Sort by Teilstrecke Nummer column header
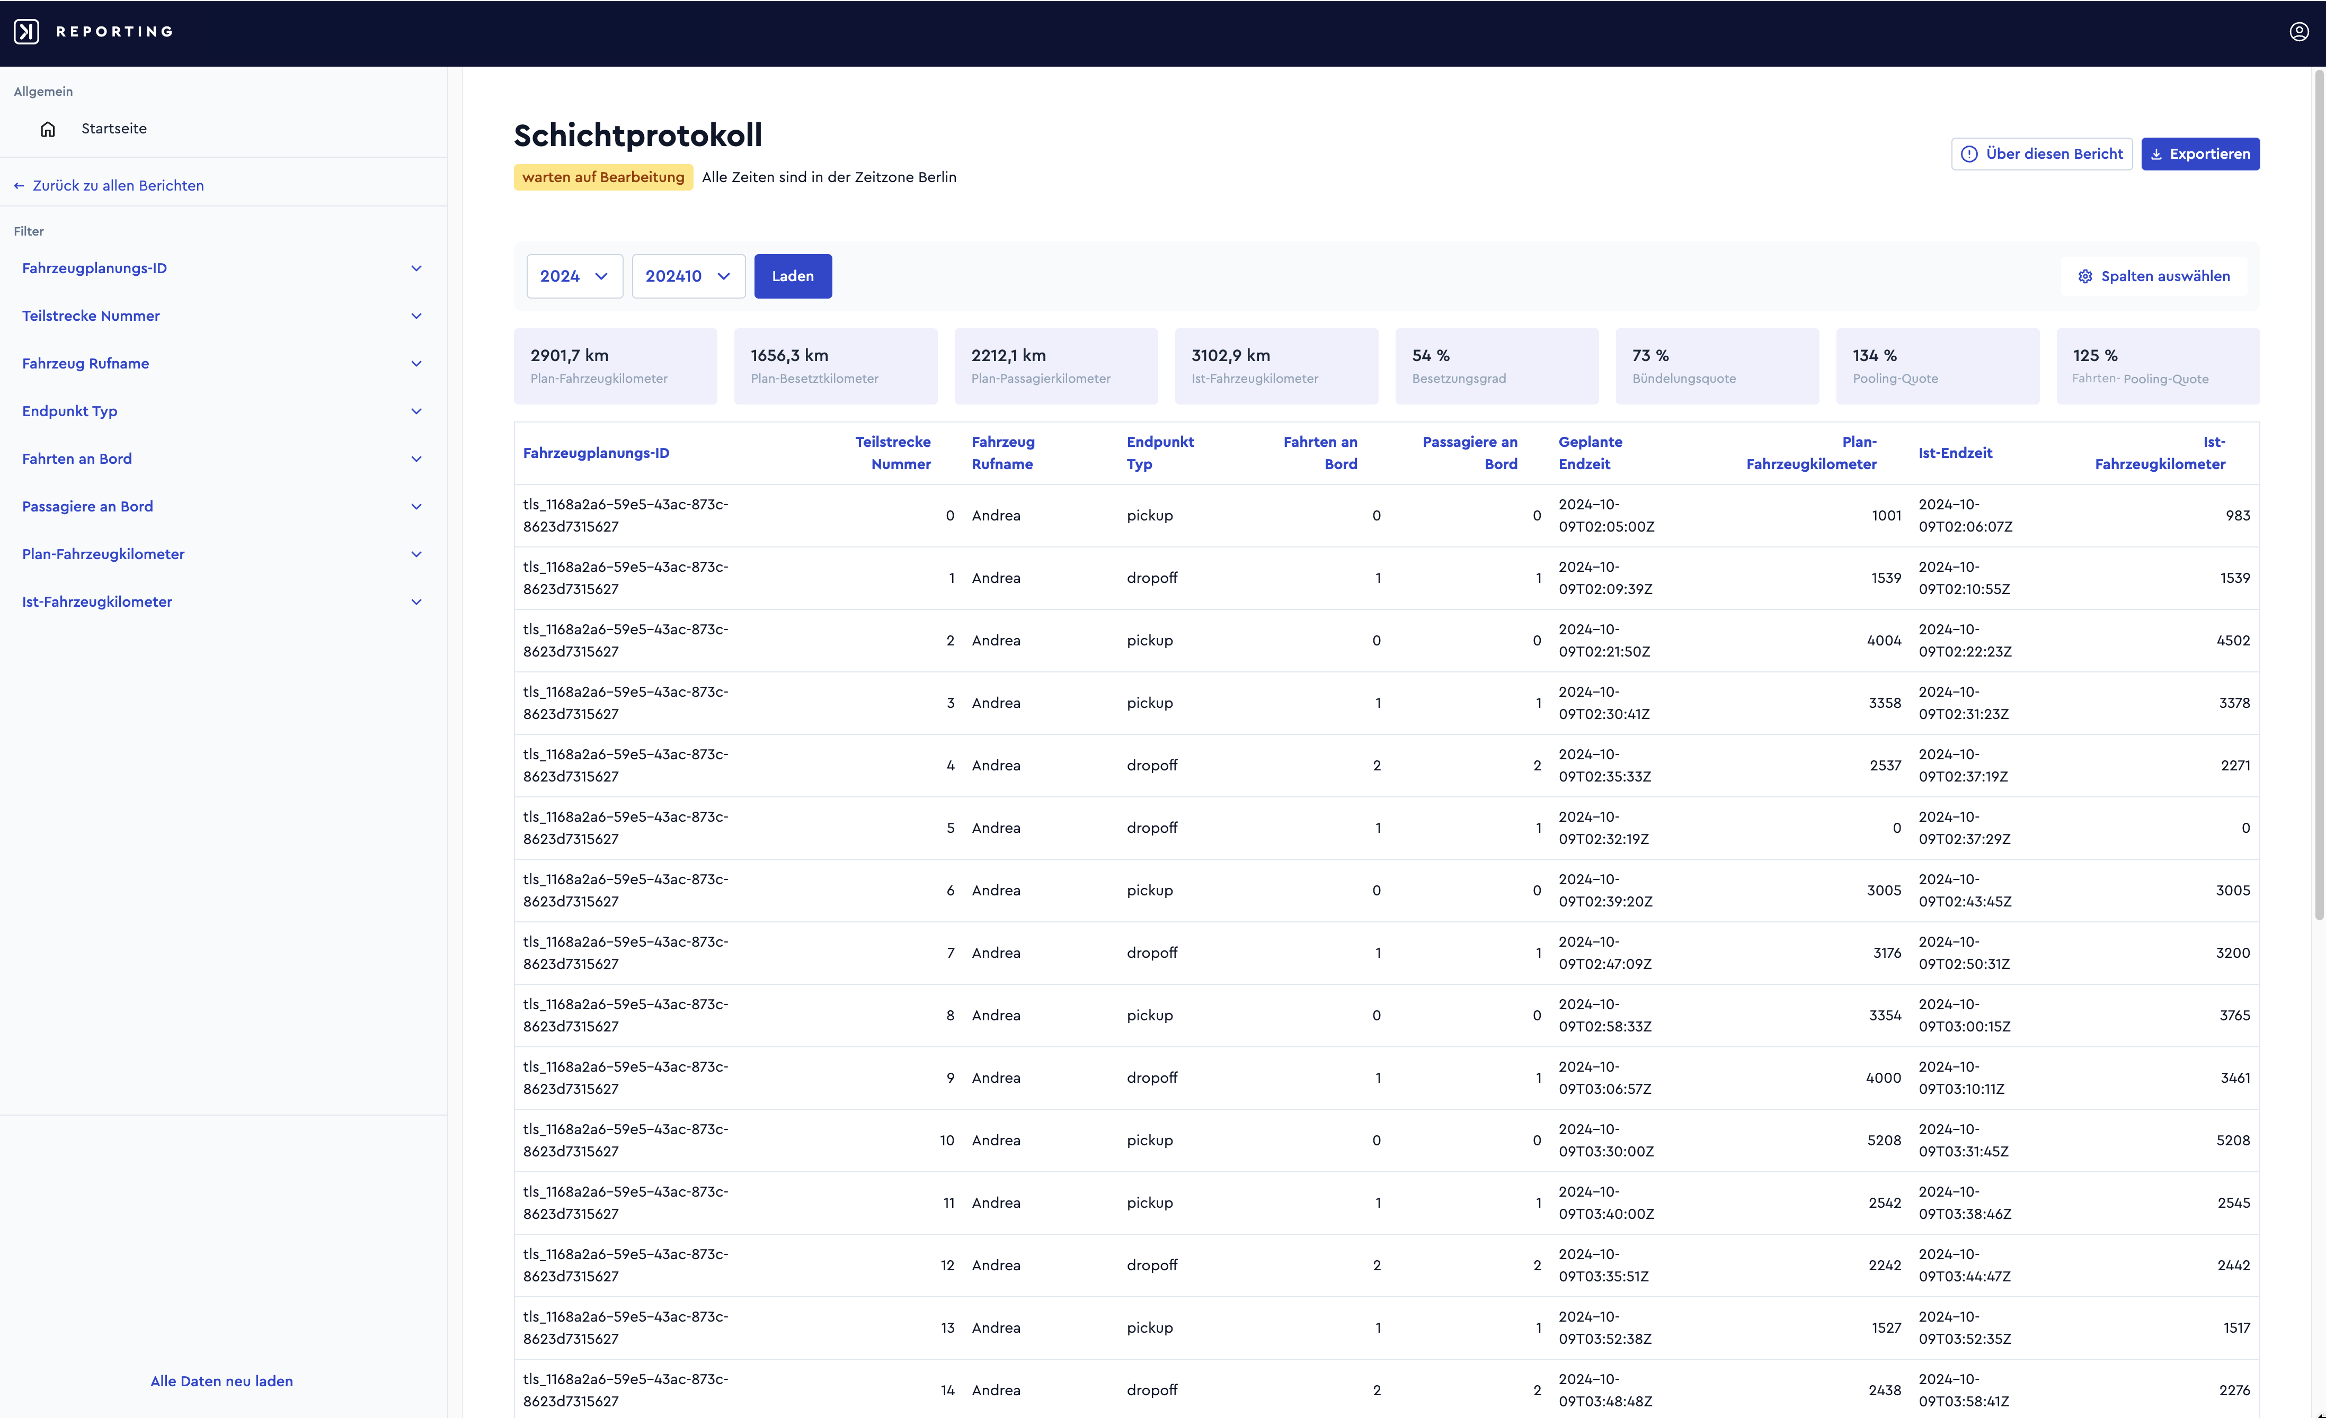 [893, 453]
